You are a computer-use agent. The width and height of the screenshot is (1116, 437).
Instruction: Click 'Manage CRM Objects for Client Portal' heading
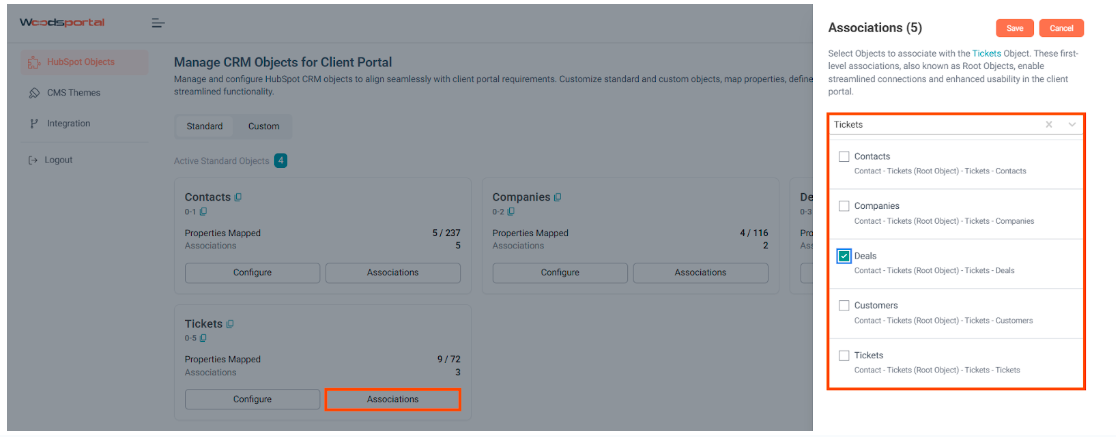click(283, 63)
